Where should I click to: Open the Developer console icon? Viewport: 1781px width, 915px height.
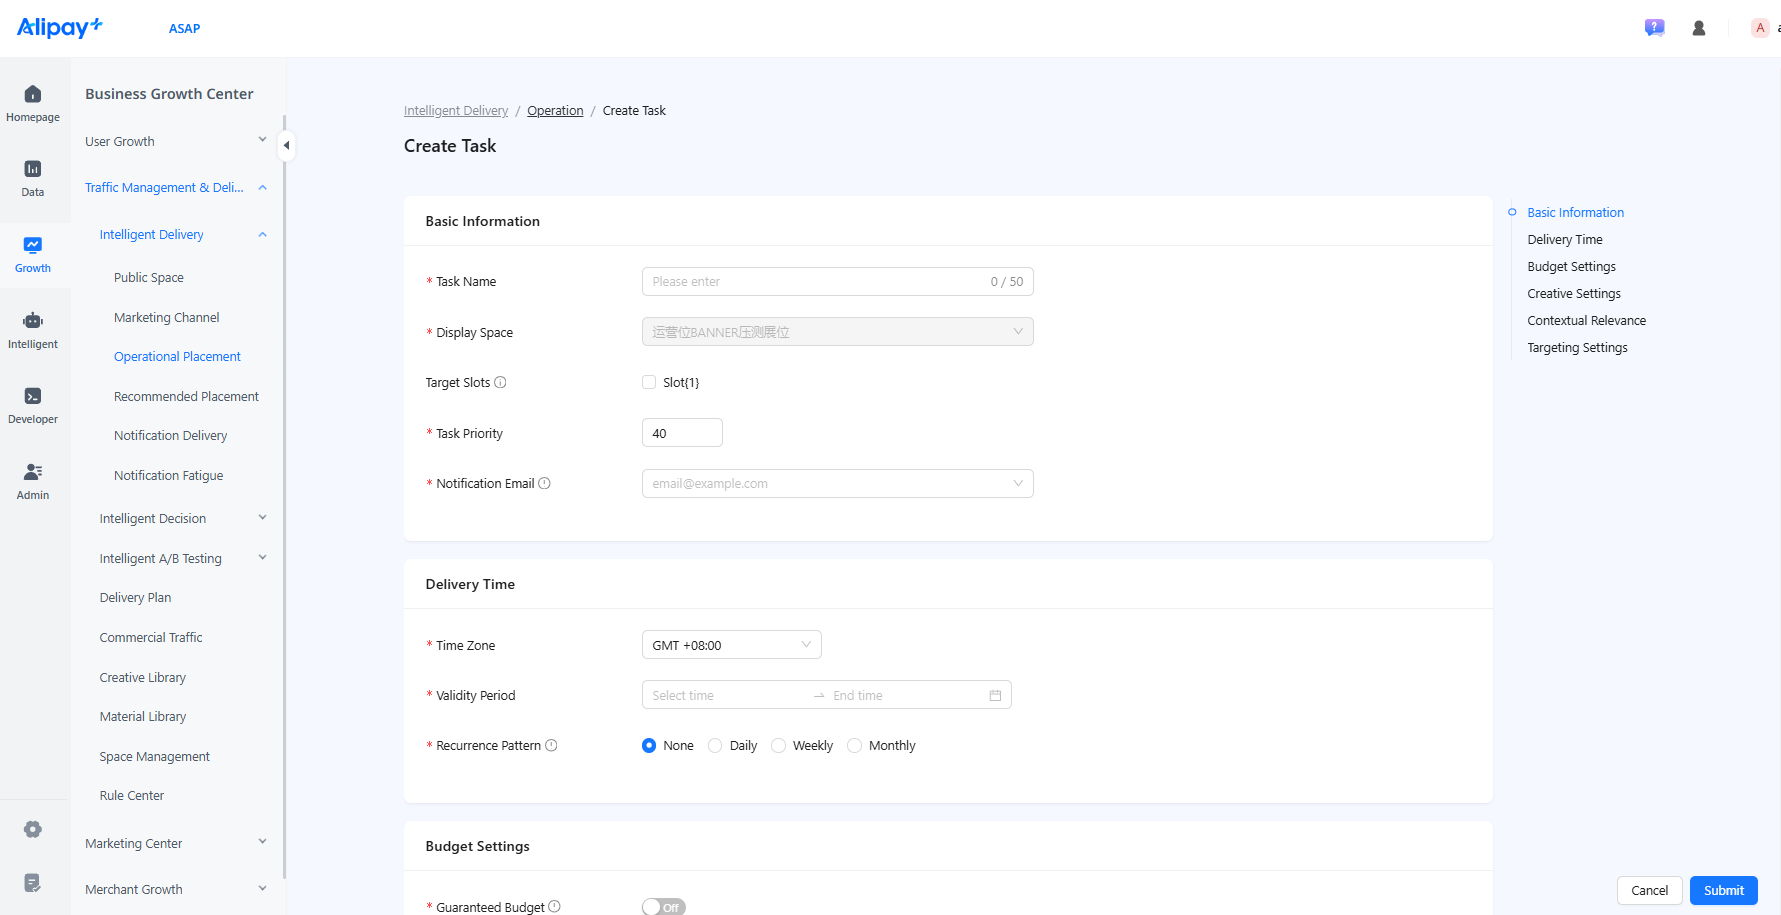33,396
